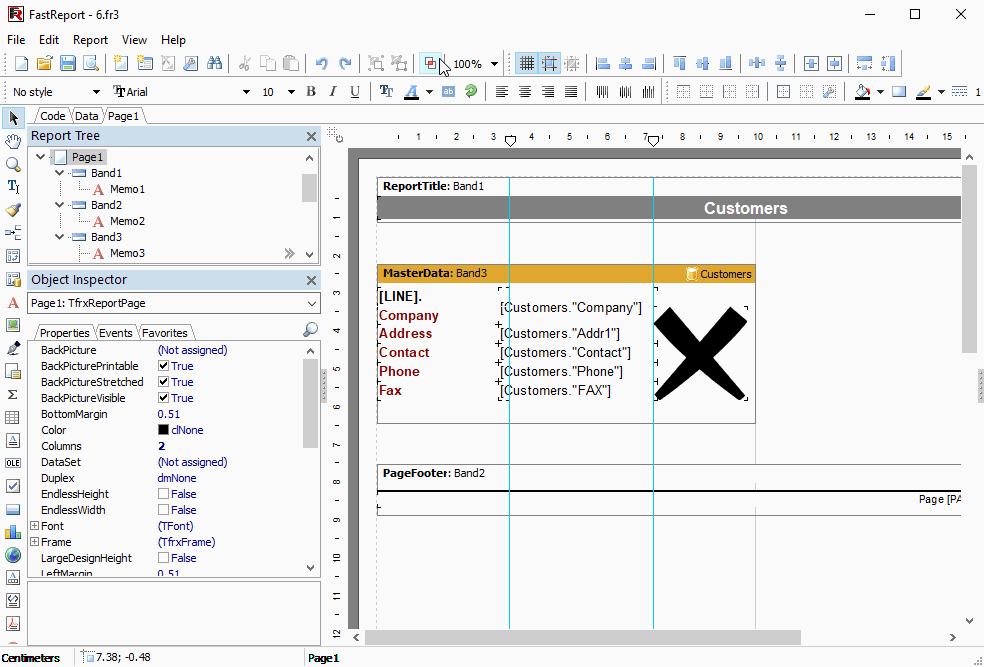This screenshot has height=667, width=984.
Task: Open the zoom level dropdown
Action: point(494,63)
